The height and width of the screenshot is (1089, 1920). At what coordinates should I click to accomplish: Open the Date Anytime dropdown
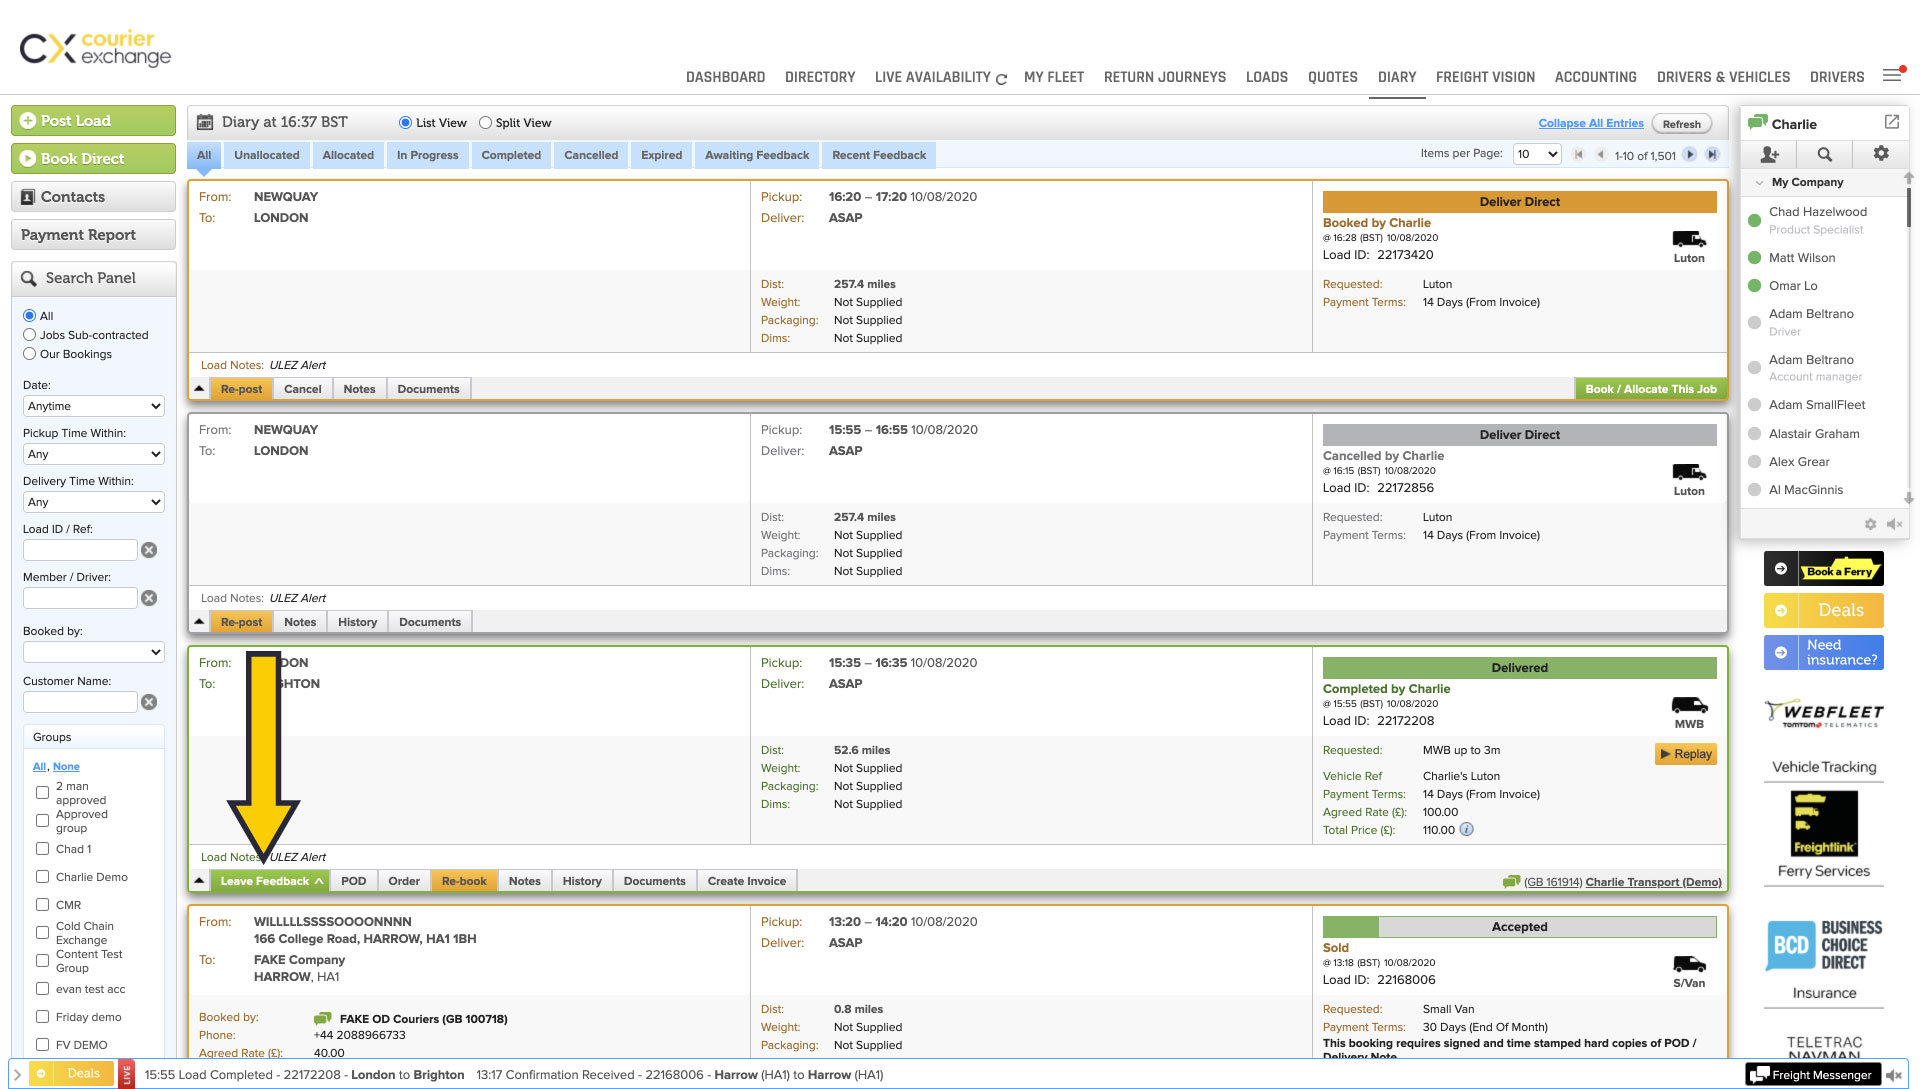pyautogui.click(x=93, y=406)
